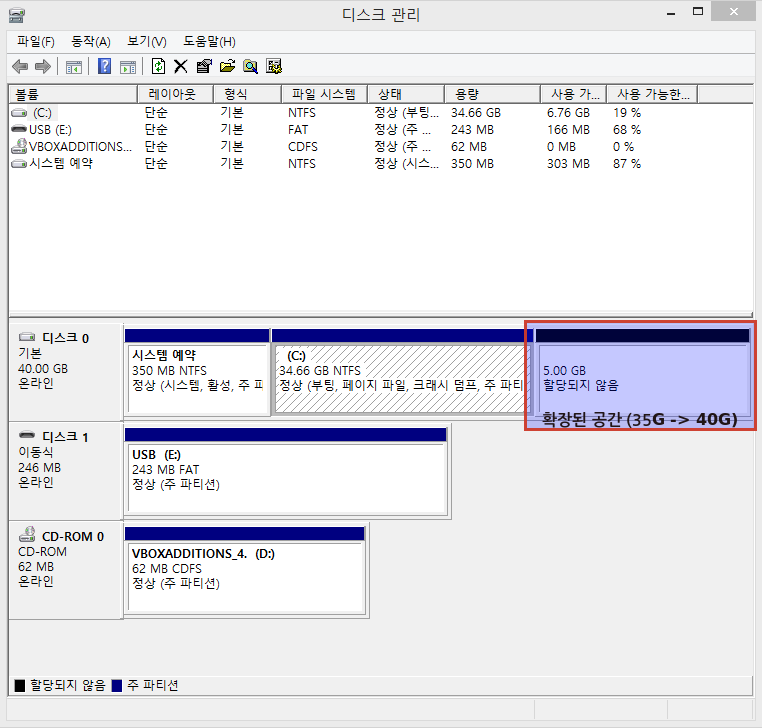This screenshot has height=728, width=762.
Task: Click the drive icon beside (C:) volume
Action: tap(19, 113)
